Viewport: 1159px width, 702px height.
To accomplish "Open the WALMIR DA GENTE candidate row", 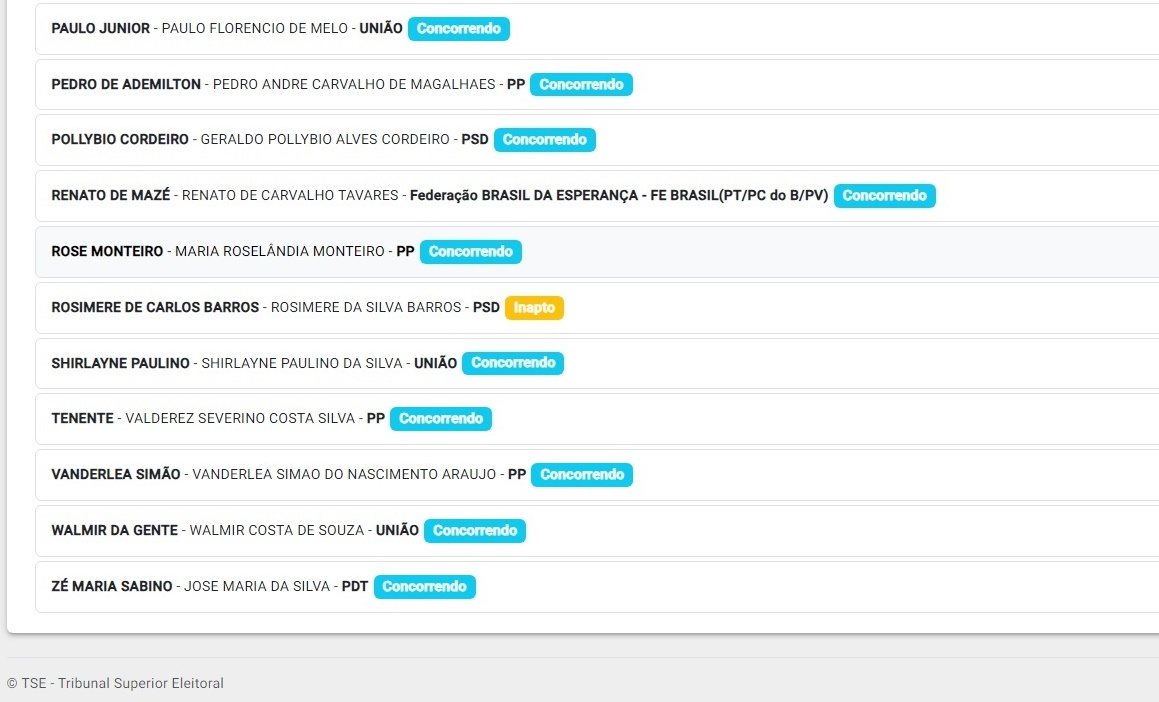I will [597, 531].
